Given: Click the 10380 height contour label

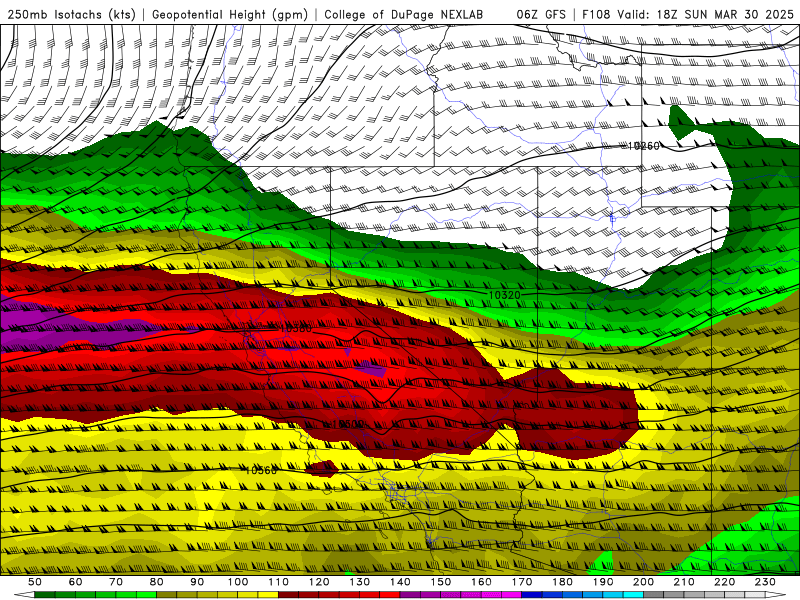Looking at the screenshot, I should (296, 329).
